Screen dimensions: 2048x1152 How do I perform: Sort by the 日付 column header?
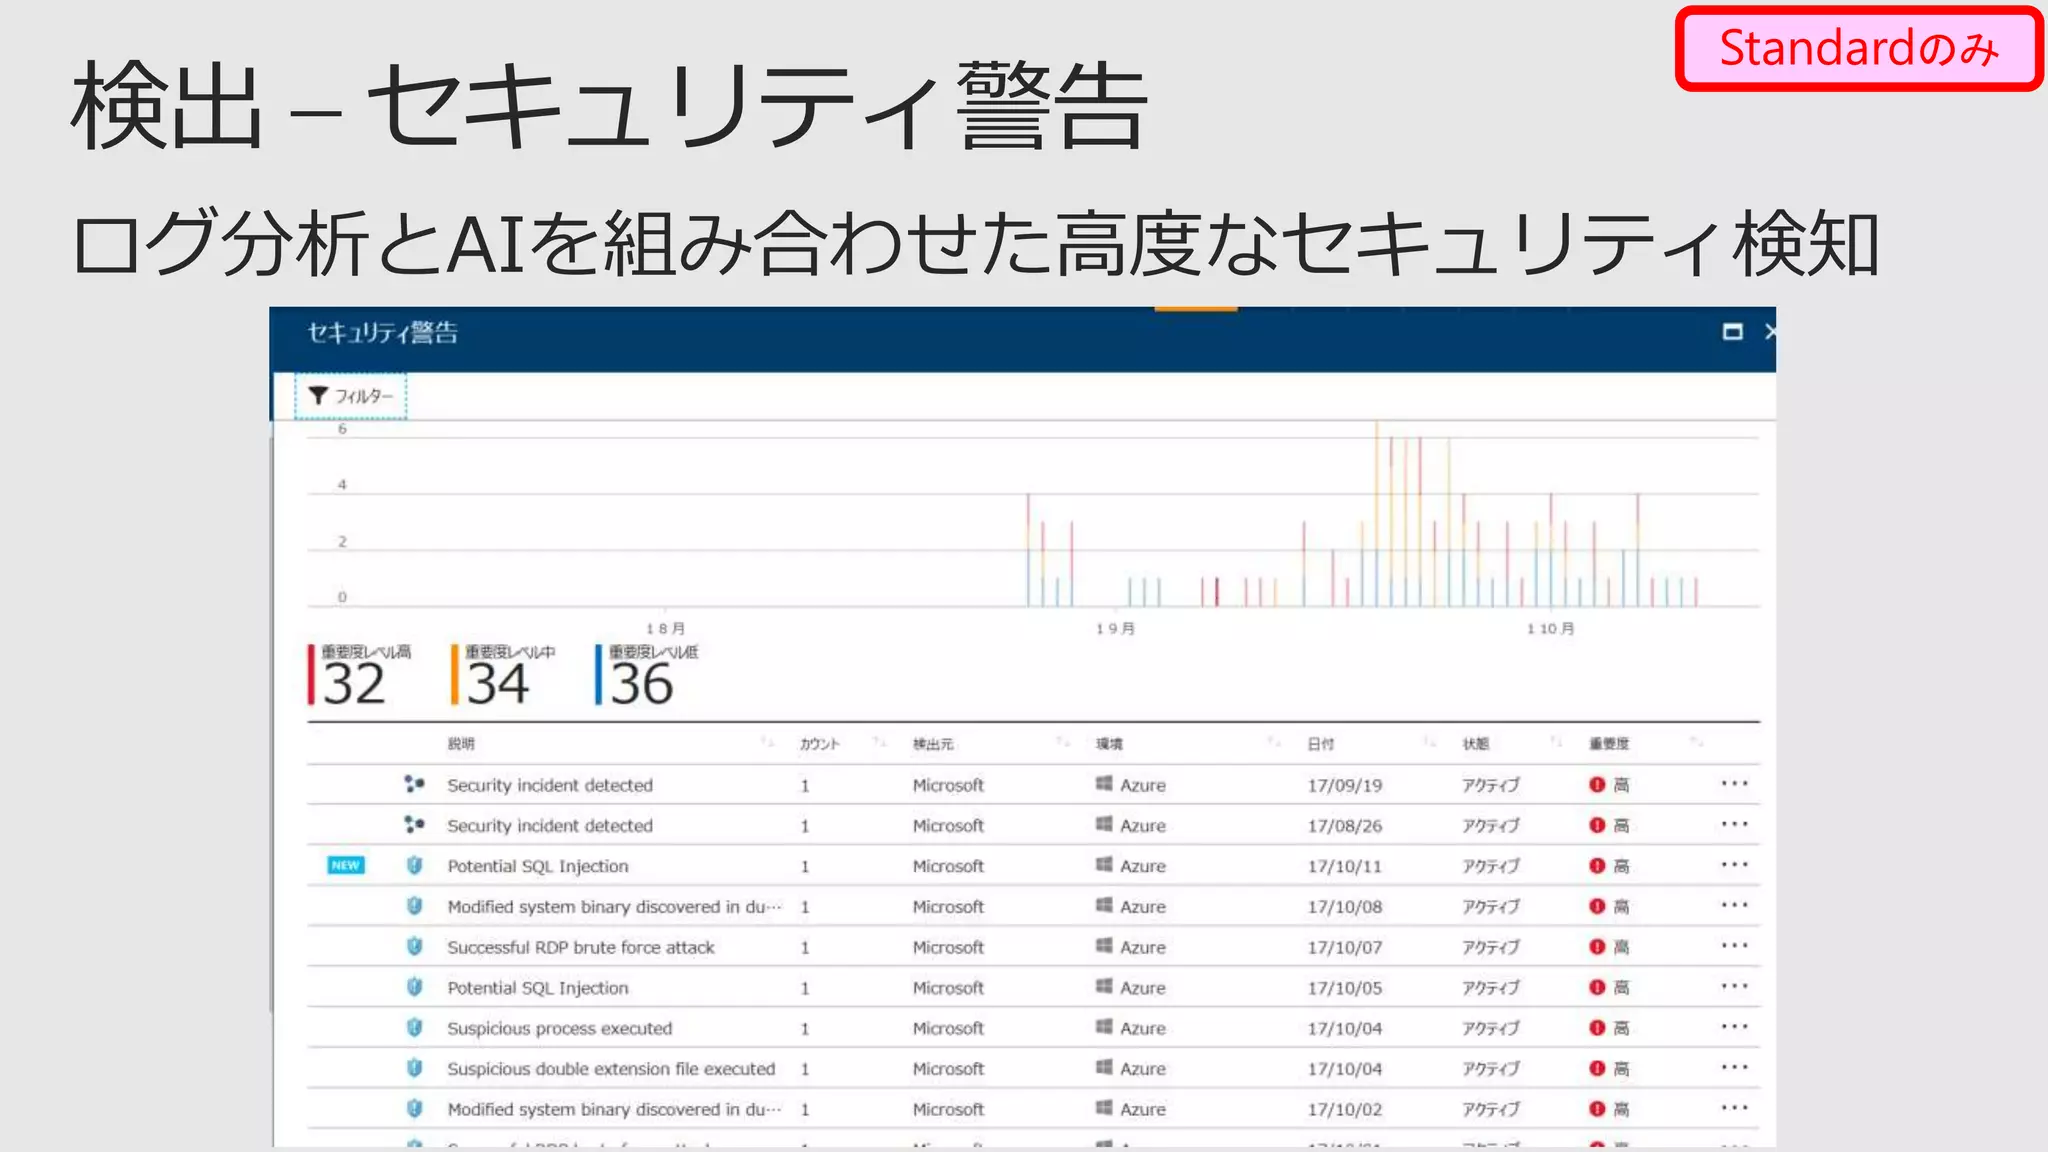click(x=1321, y=744)
